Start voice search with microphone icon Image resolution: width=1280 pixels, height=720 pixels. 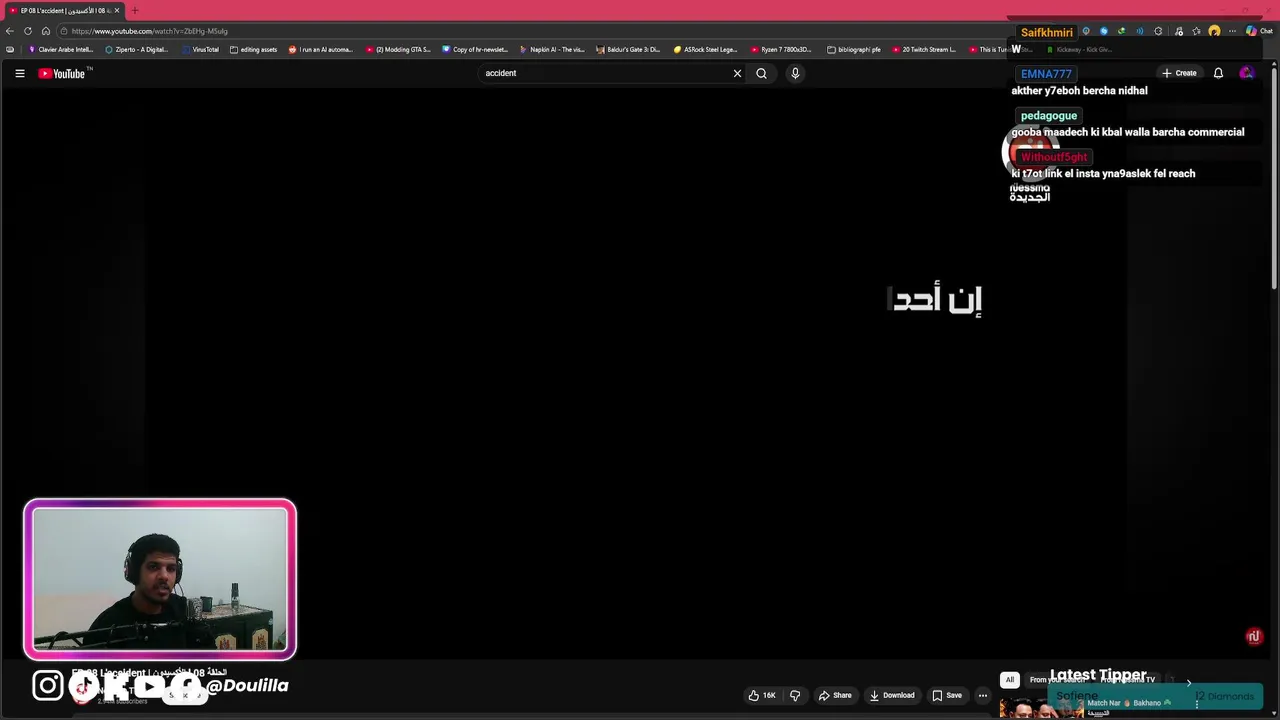pyautogui.click(x=795, y=73)
